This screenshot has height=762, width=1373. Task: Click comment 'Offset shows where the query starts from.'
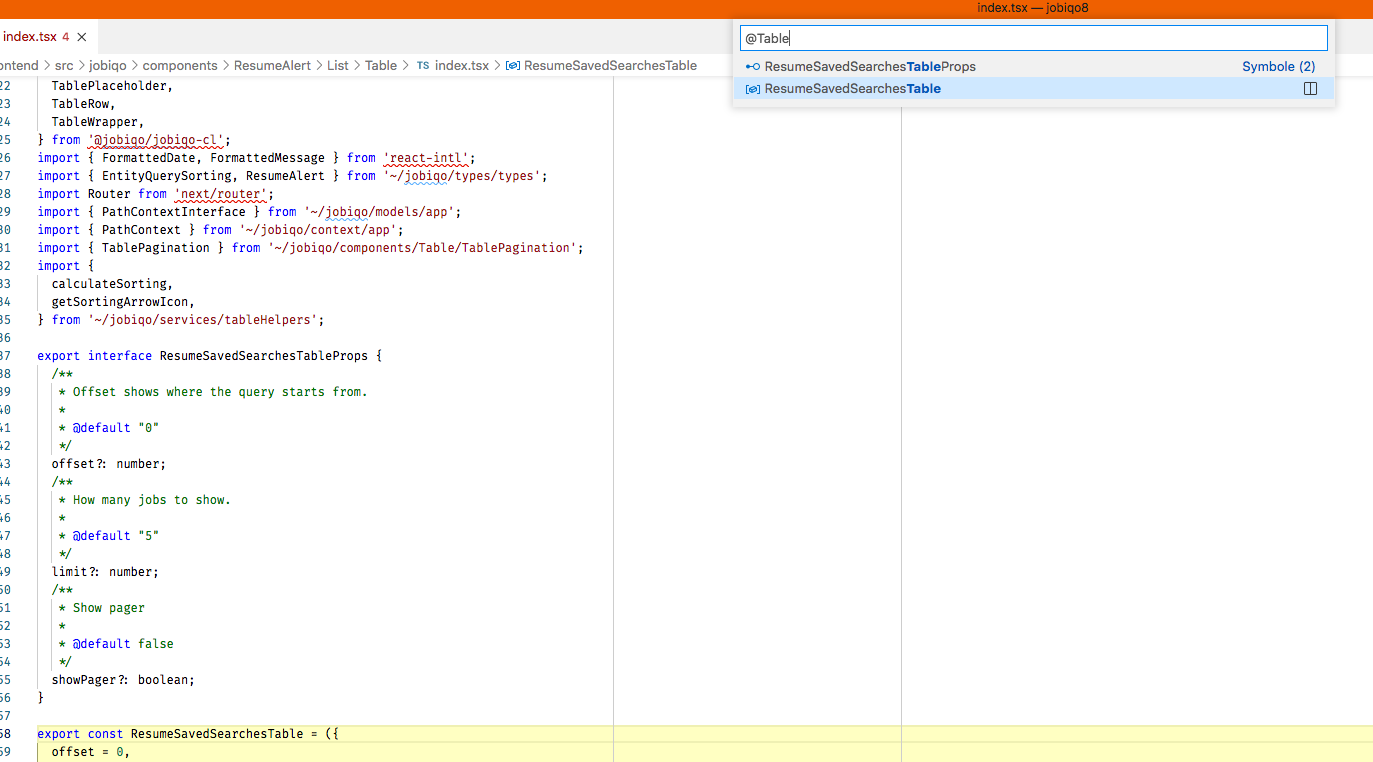pyautogui.click(x=220, y=391)
